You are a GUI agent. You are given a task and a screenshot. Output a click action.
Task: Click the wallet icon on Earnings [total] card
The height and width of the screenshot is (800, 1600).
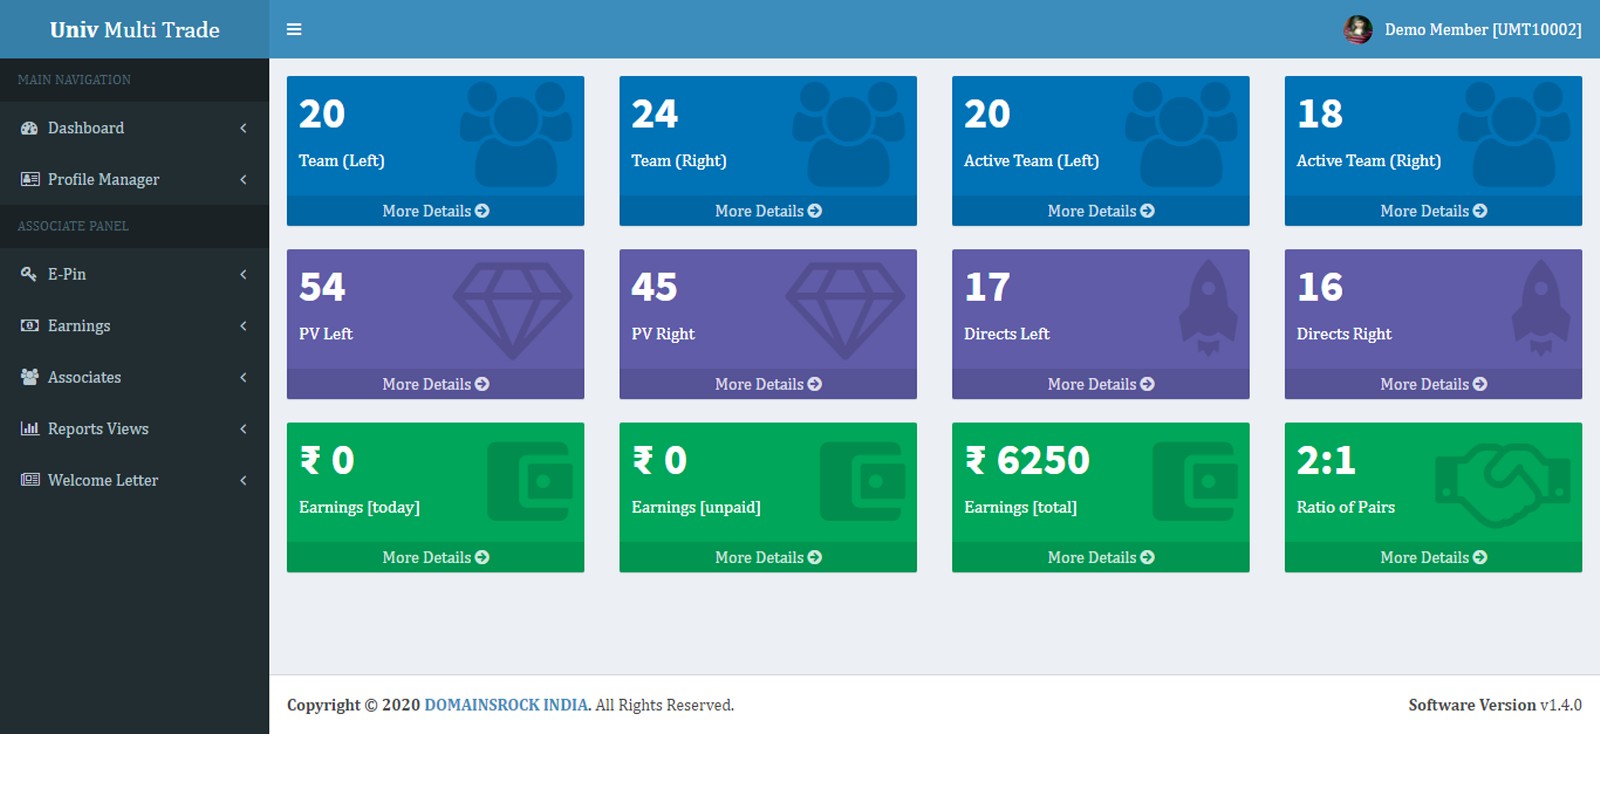(x=1196, y=482)
